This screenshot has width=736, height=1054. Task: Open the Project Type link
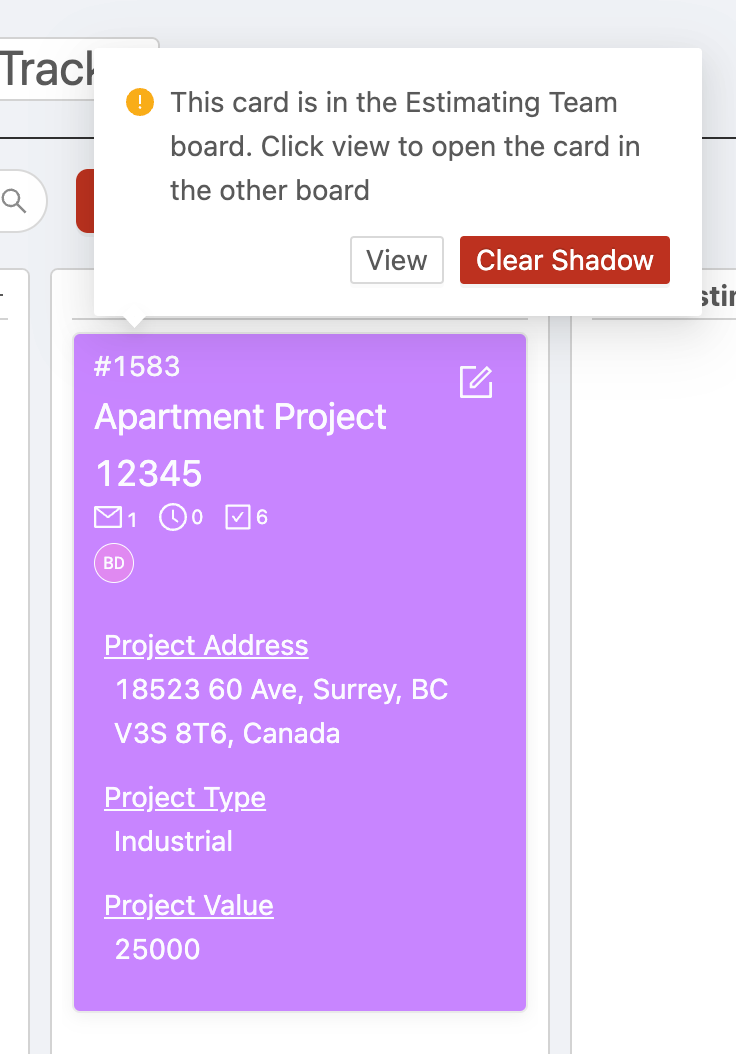[185, 798]
